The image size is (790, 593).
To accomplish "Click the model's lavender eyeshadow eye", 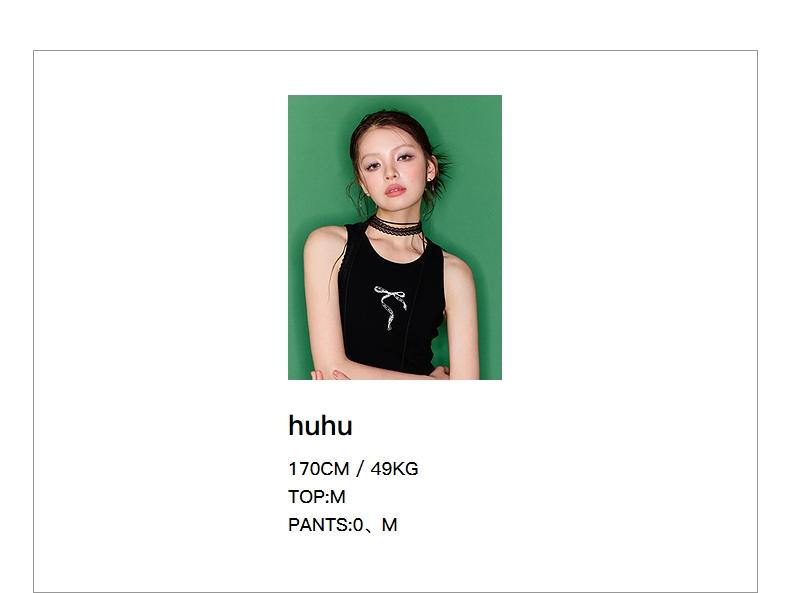I will tap(373, 164).
